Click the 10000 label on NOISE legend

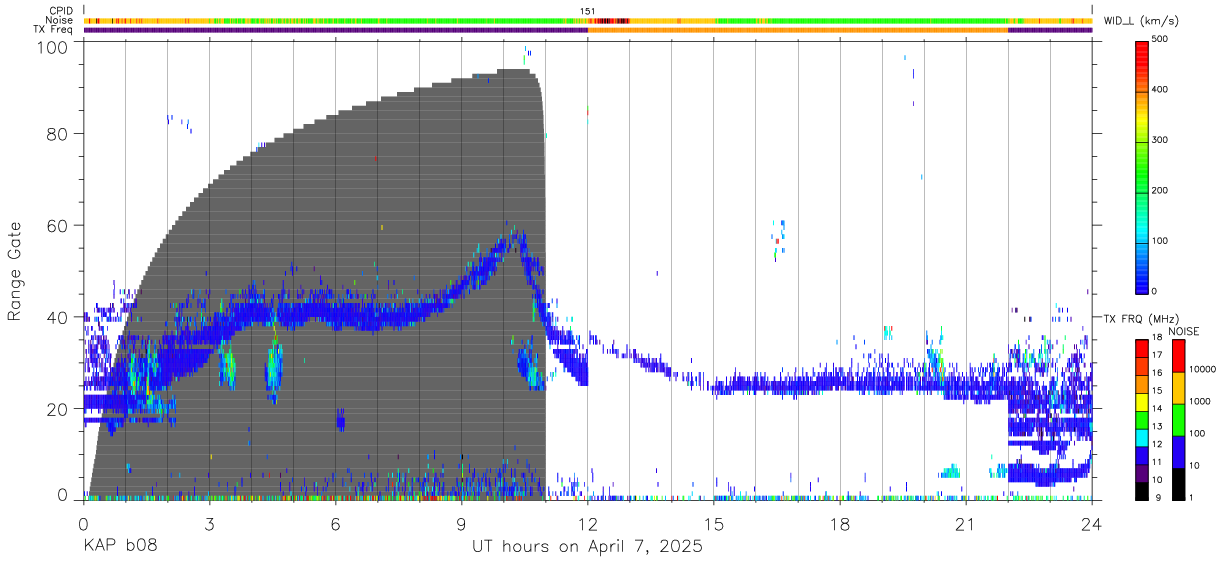1203,369
